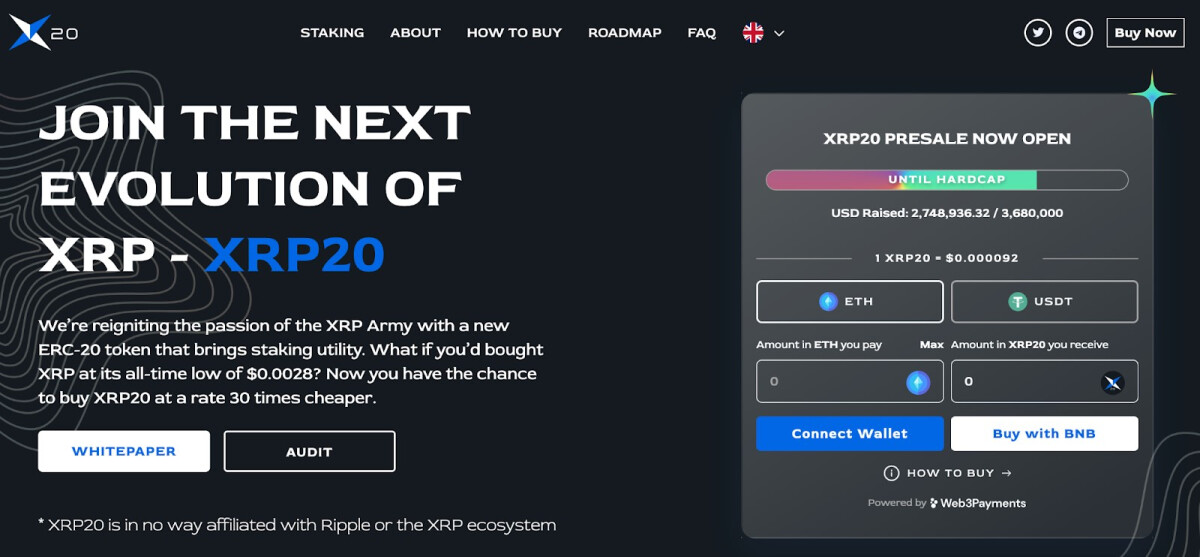Expand the language dropdown chevron

[779, 33]
